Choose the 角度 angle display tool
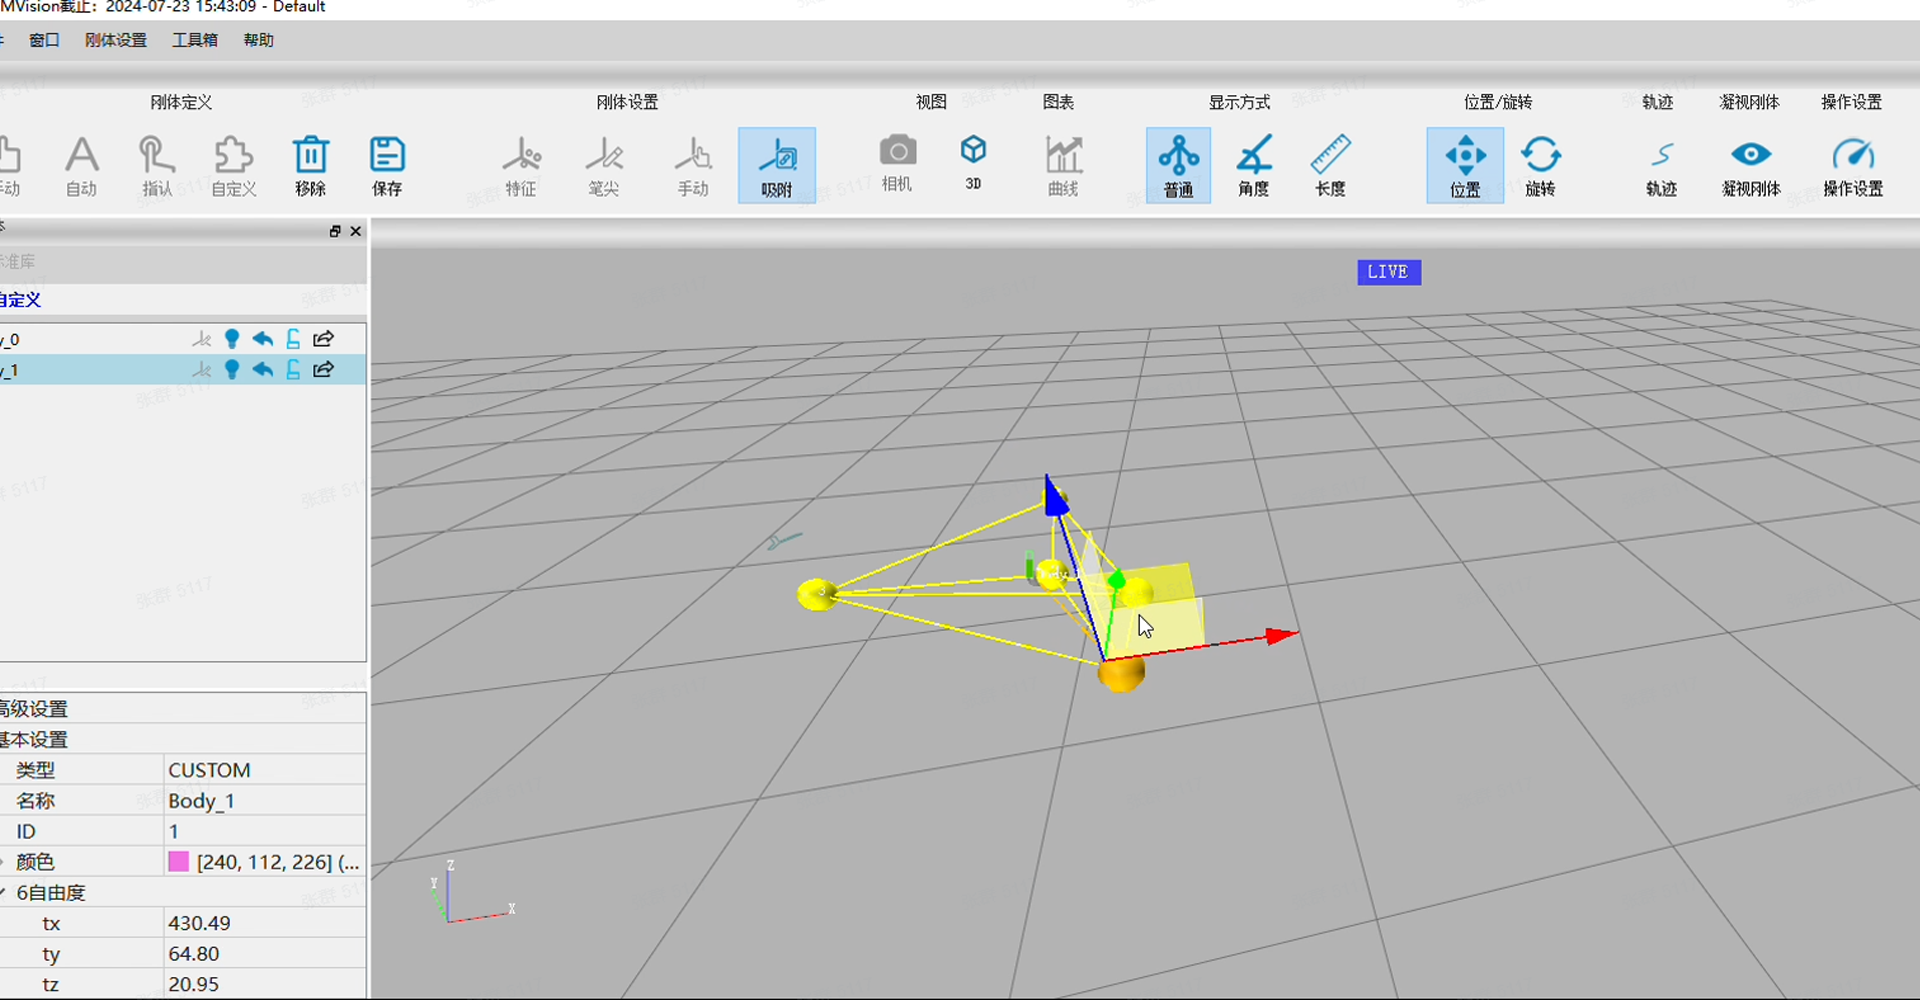Viewport: 1920px width, 1000px height. [x=1253, y=165]
